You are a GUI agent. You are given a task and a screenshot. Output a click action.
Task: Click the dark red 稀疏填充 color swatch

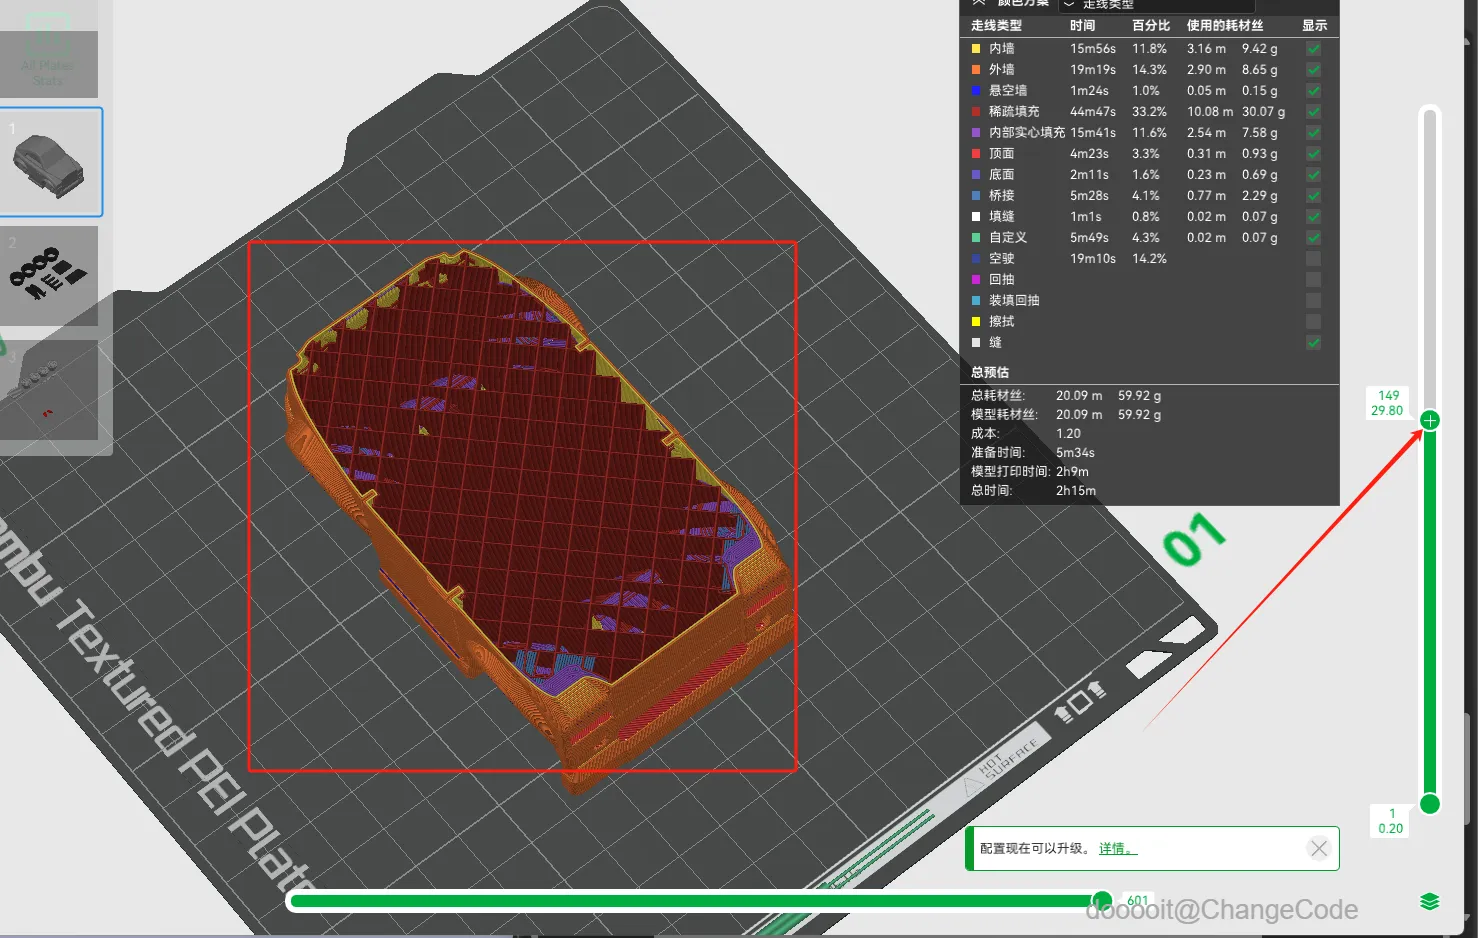(976, 111)
